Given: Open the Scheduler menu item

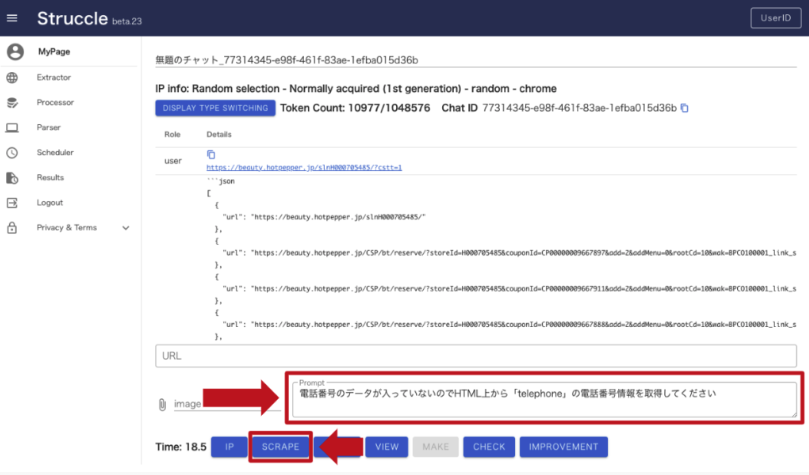Looking at the screenshot, I should coord(55,152).
